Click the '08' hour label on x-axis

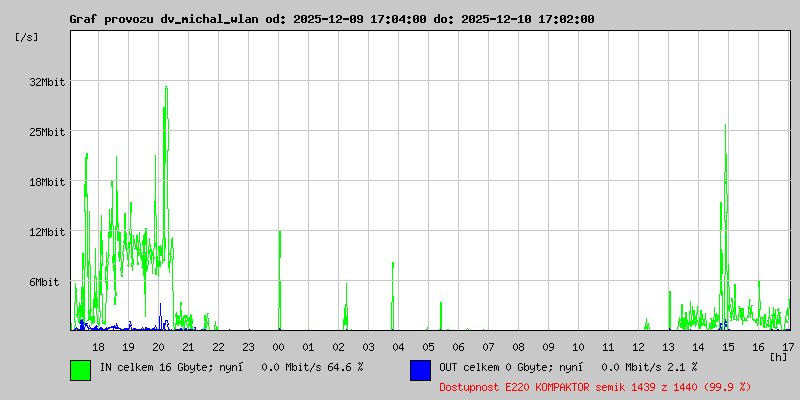tap(518, 347)
